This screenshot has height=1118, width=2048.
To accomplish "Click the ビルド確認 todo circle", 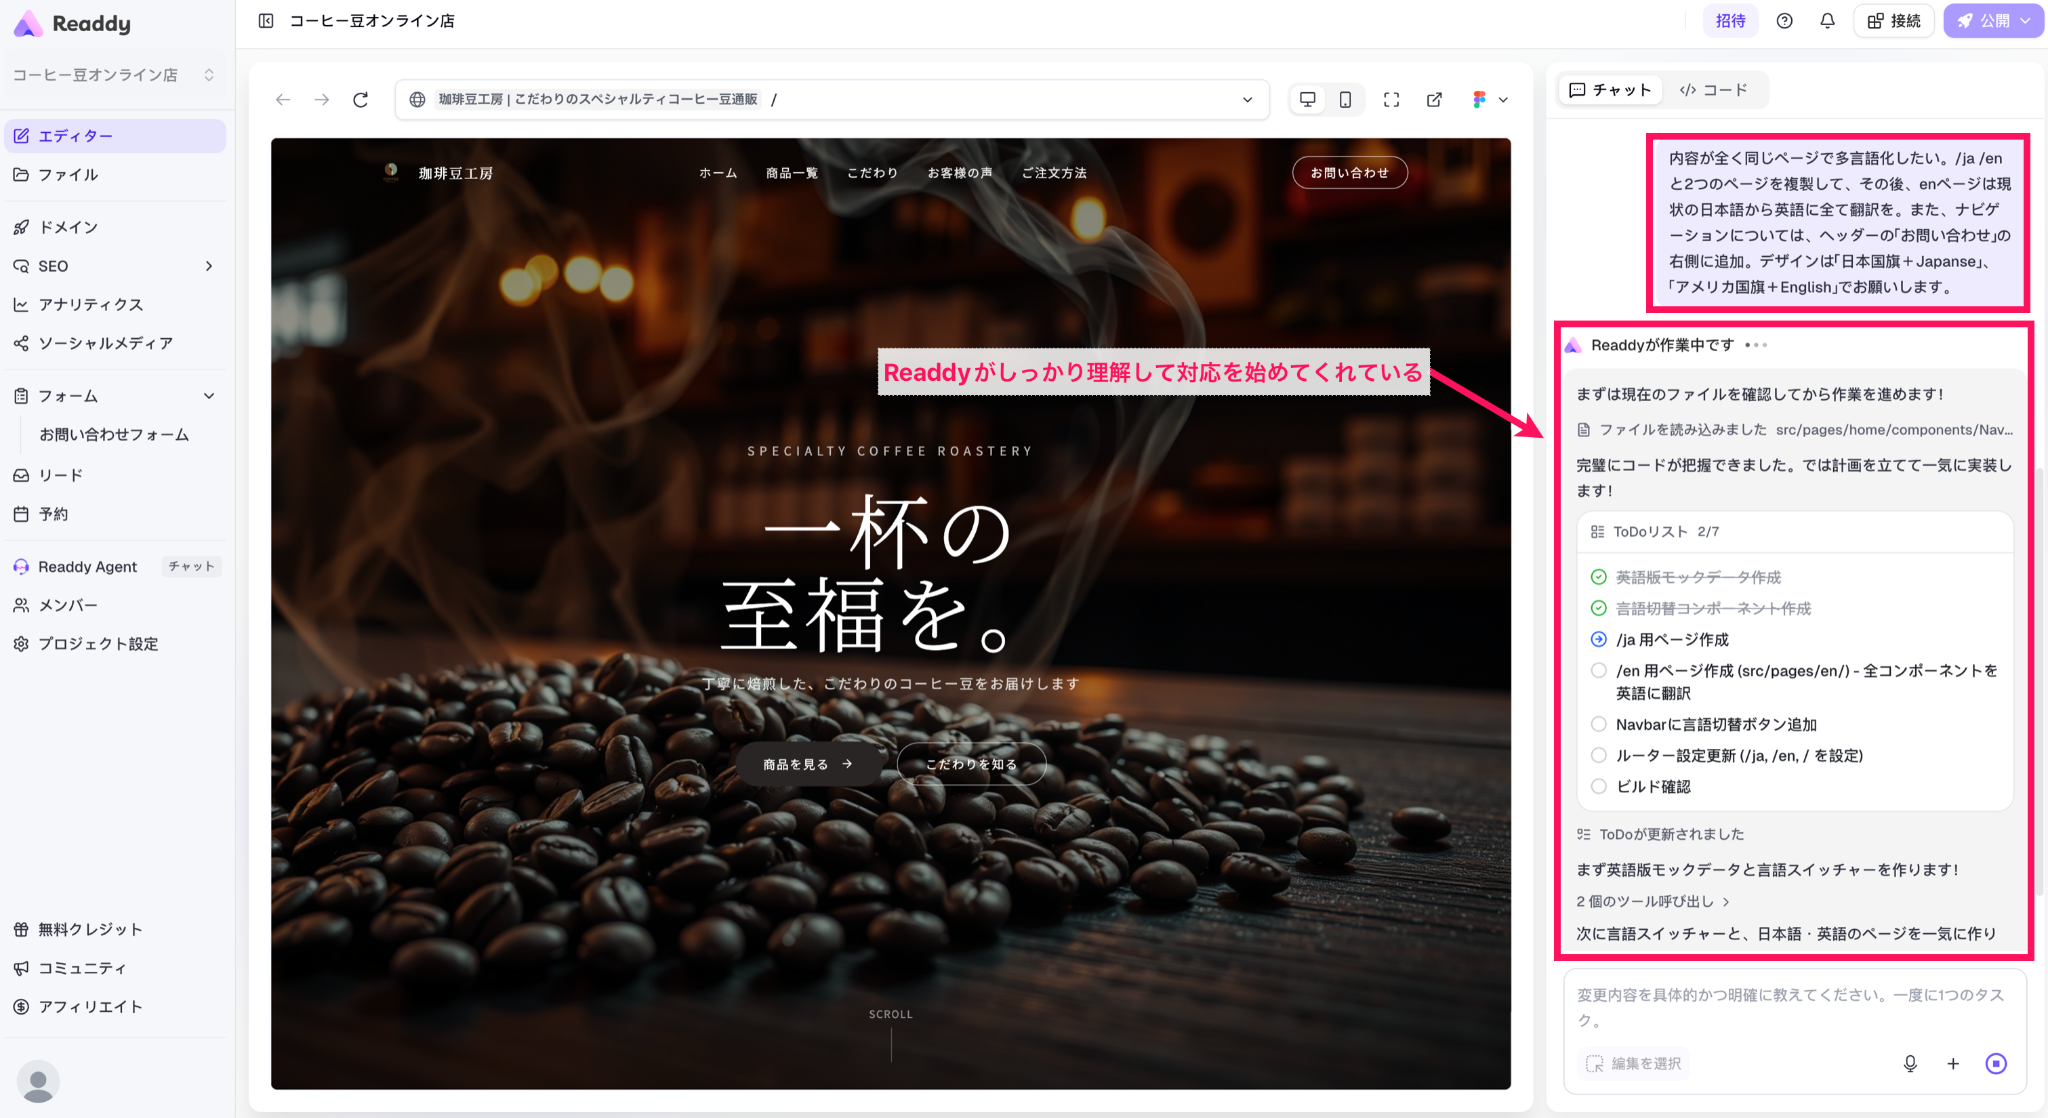I will [x=1598, y=786].
